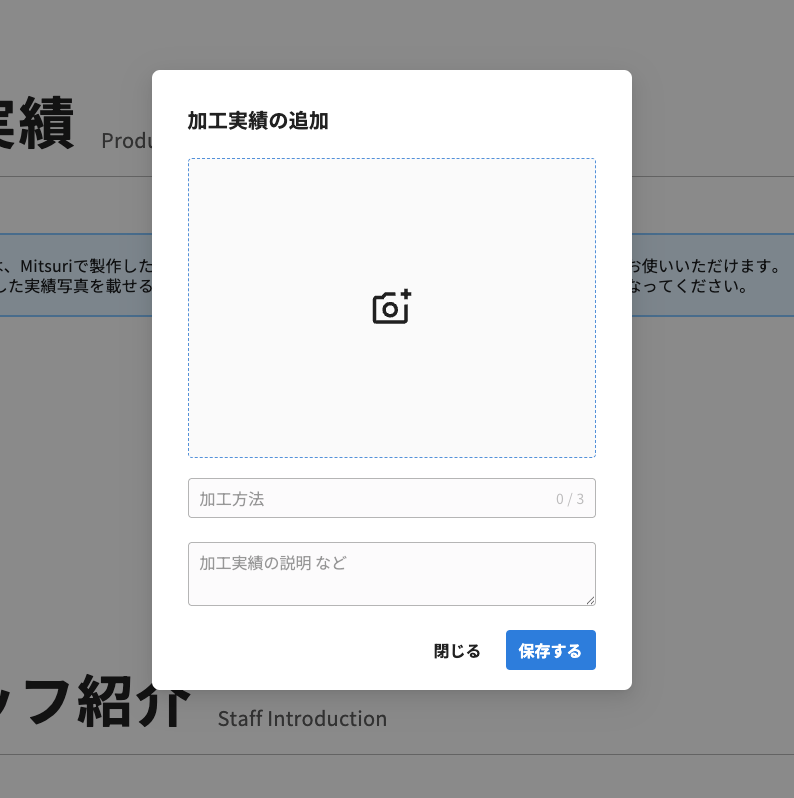
Task: Click the add-photo camera icon
Action: (x=391, y=307)
